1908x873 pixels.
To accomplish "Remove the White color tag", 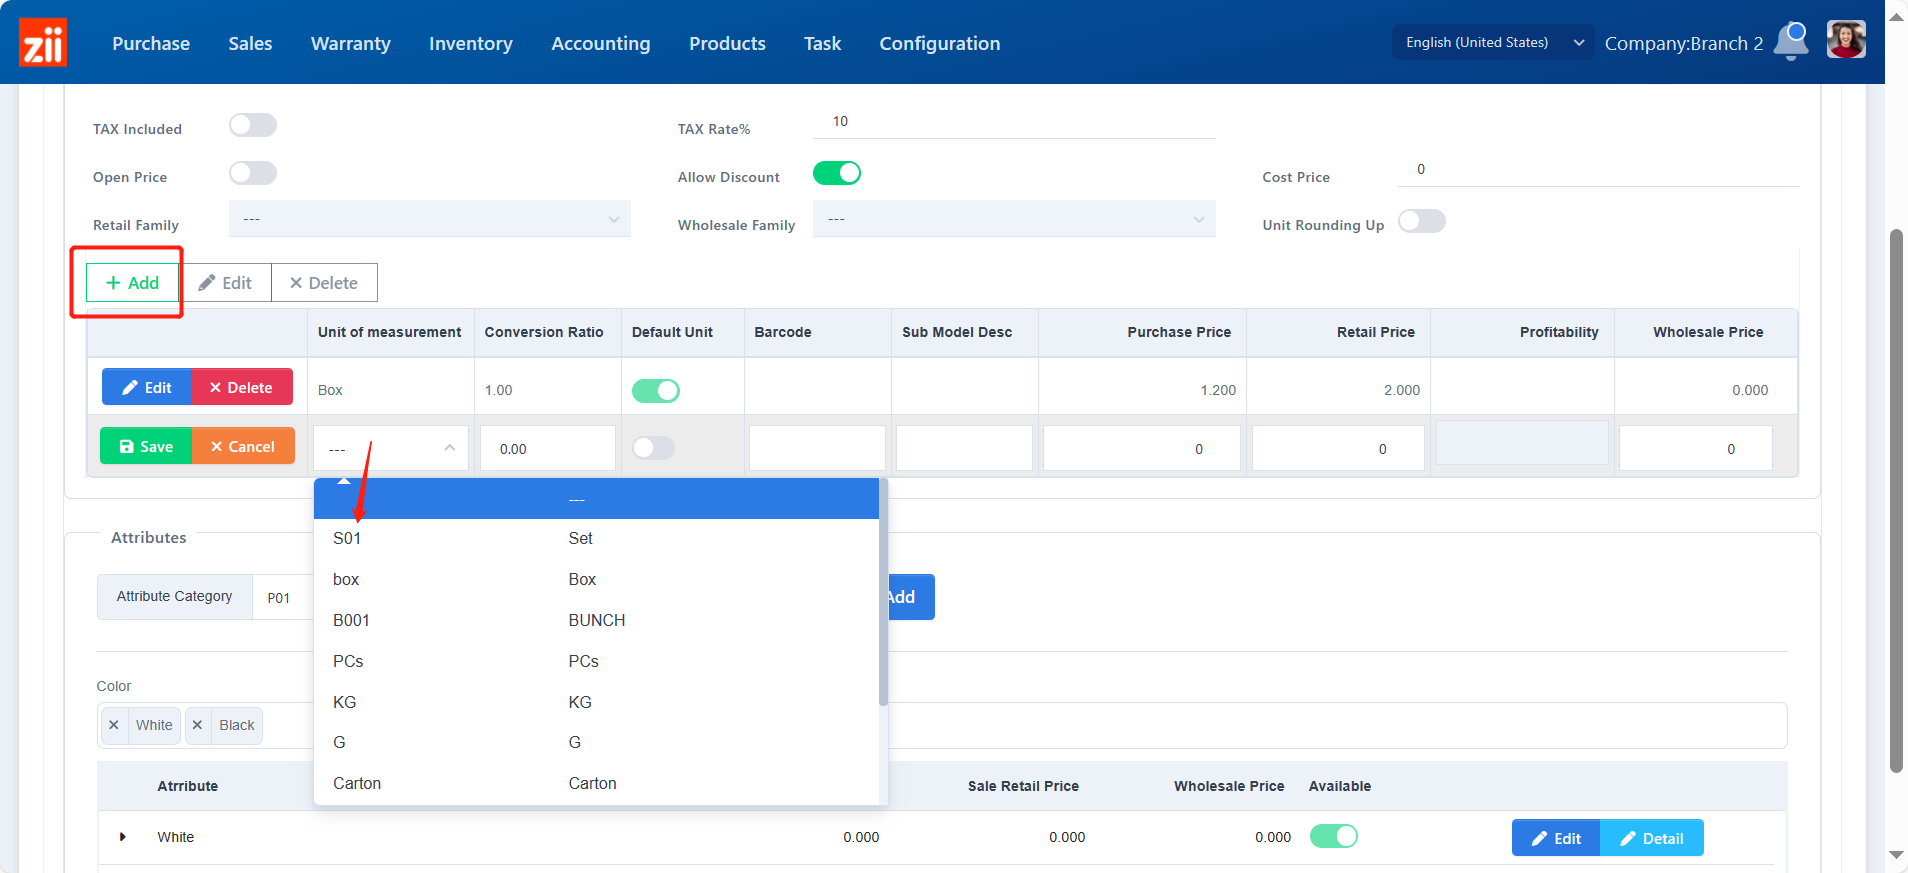I will (x=114, y=725).
